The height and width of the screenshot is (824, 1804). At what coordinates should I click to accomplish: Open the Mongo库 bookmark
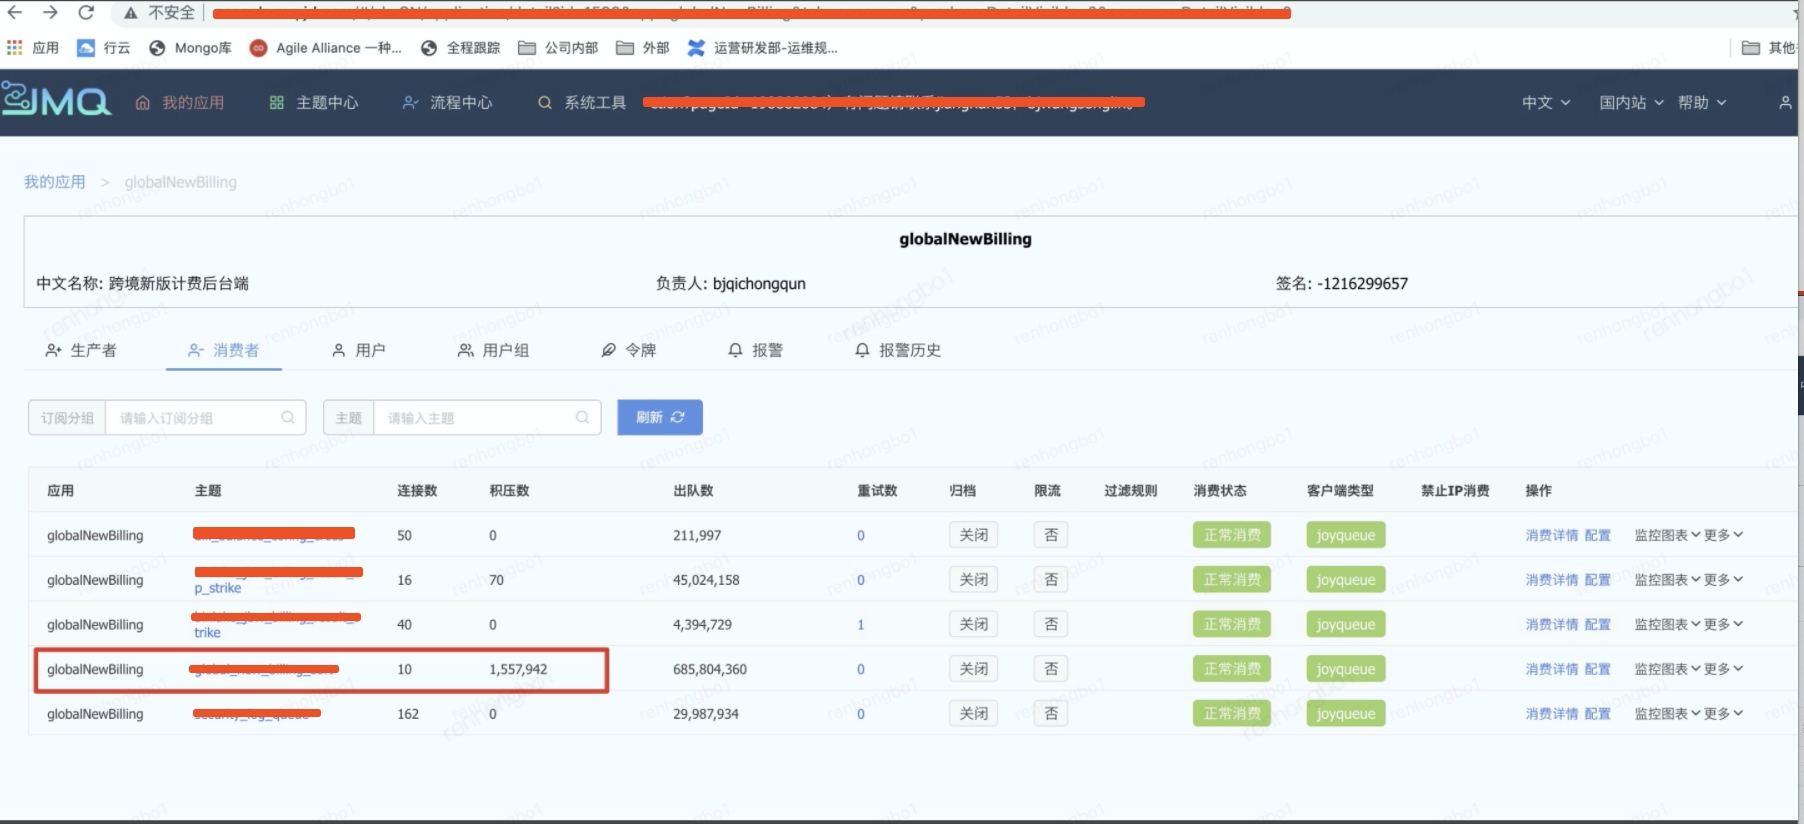point(190,48)
